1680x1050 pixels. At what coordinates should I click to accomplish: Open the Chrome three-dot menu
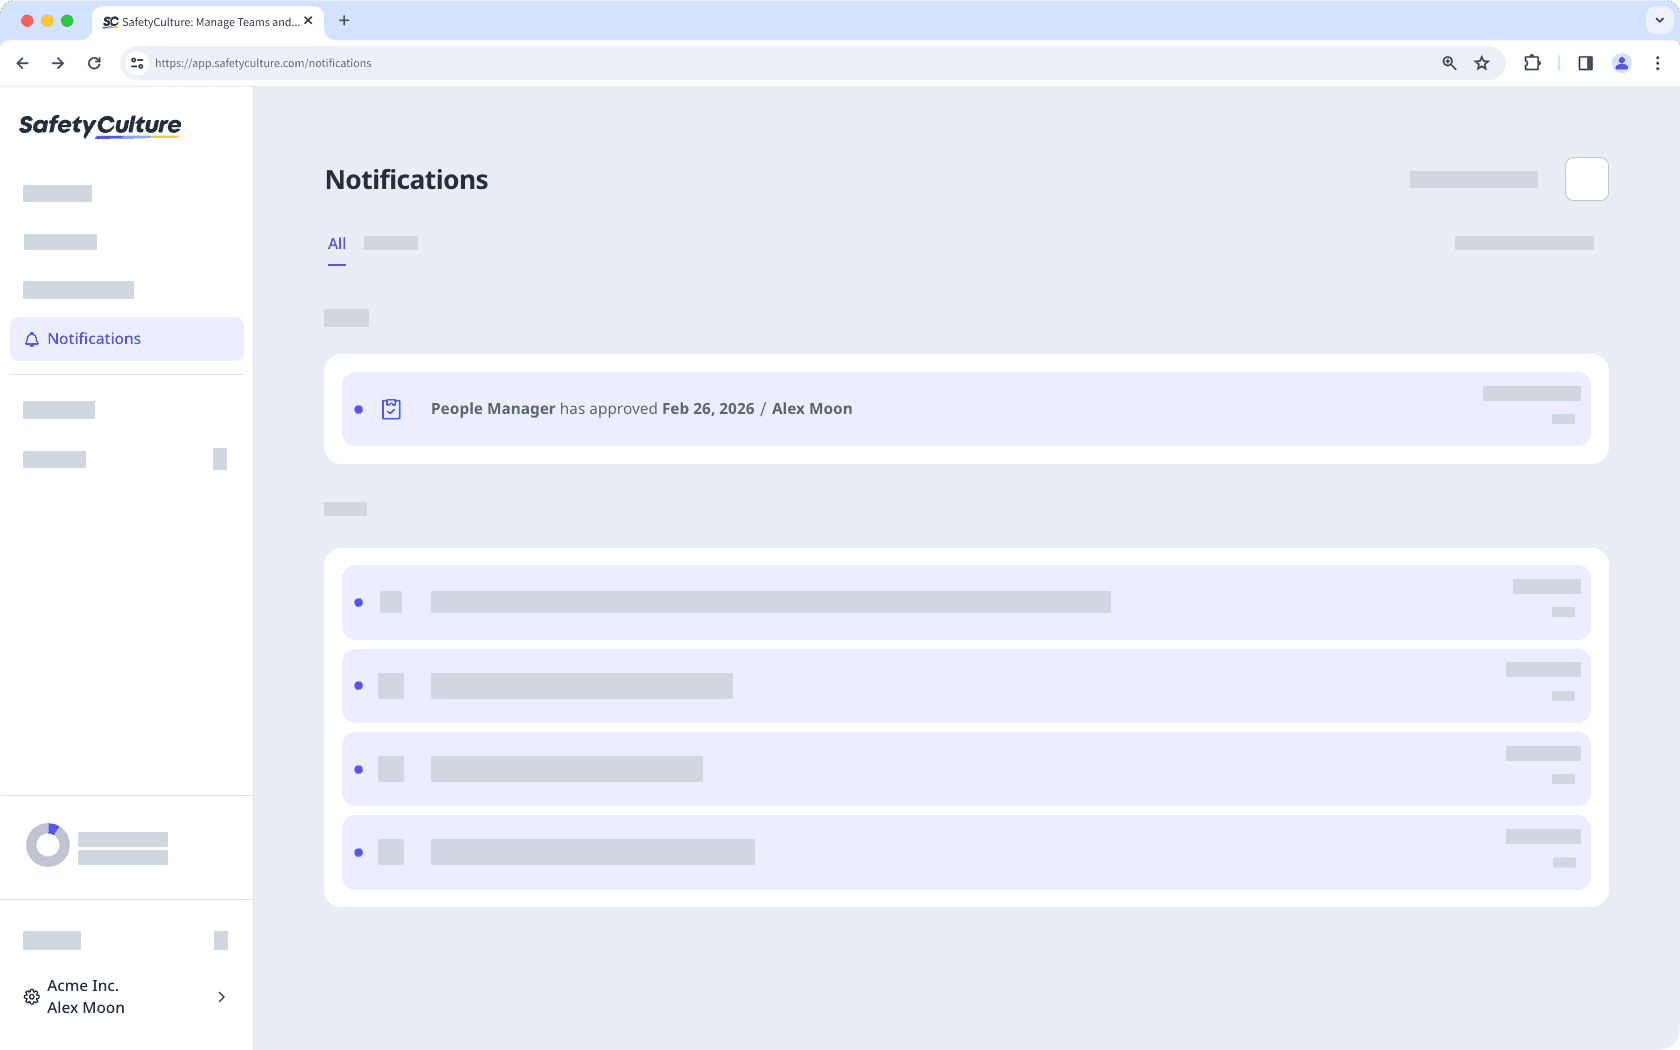coord(1657,63)
